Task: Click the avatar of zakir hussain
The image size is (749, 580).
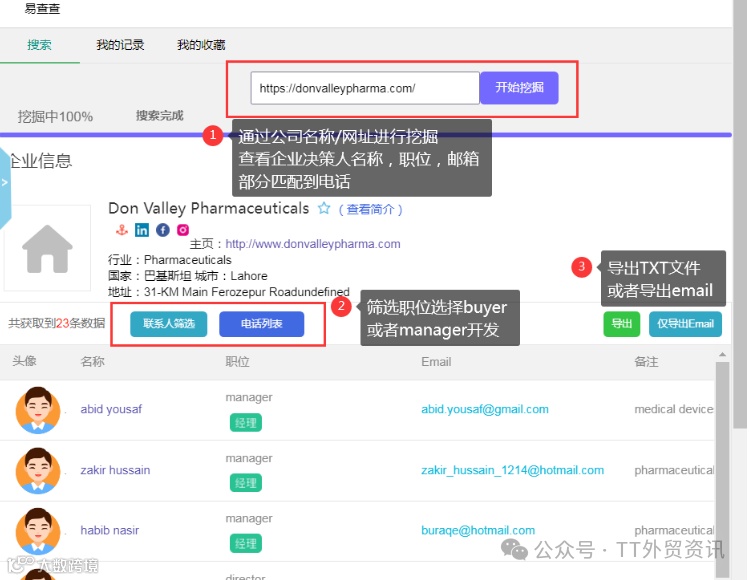Action: (38, 471)
